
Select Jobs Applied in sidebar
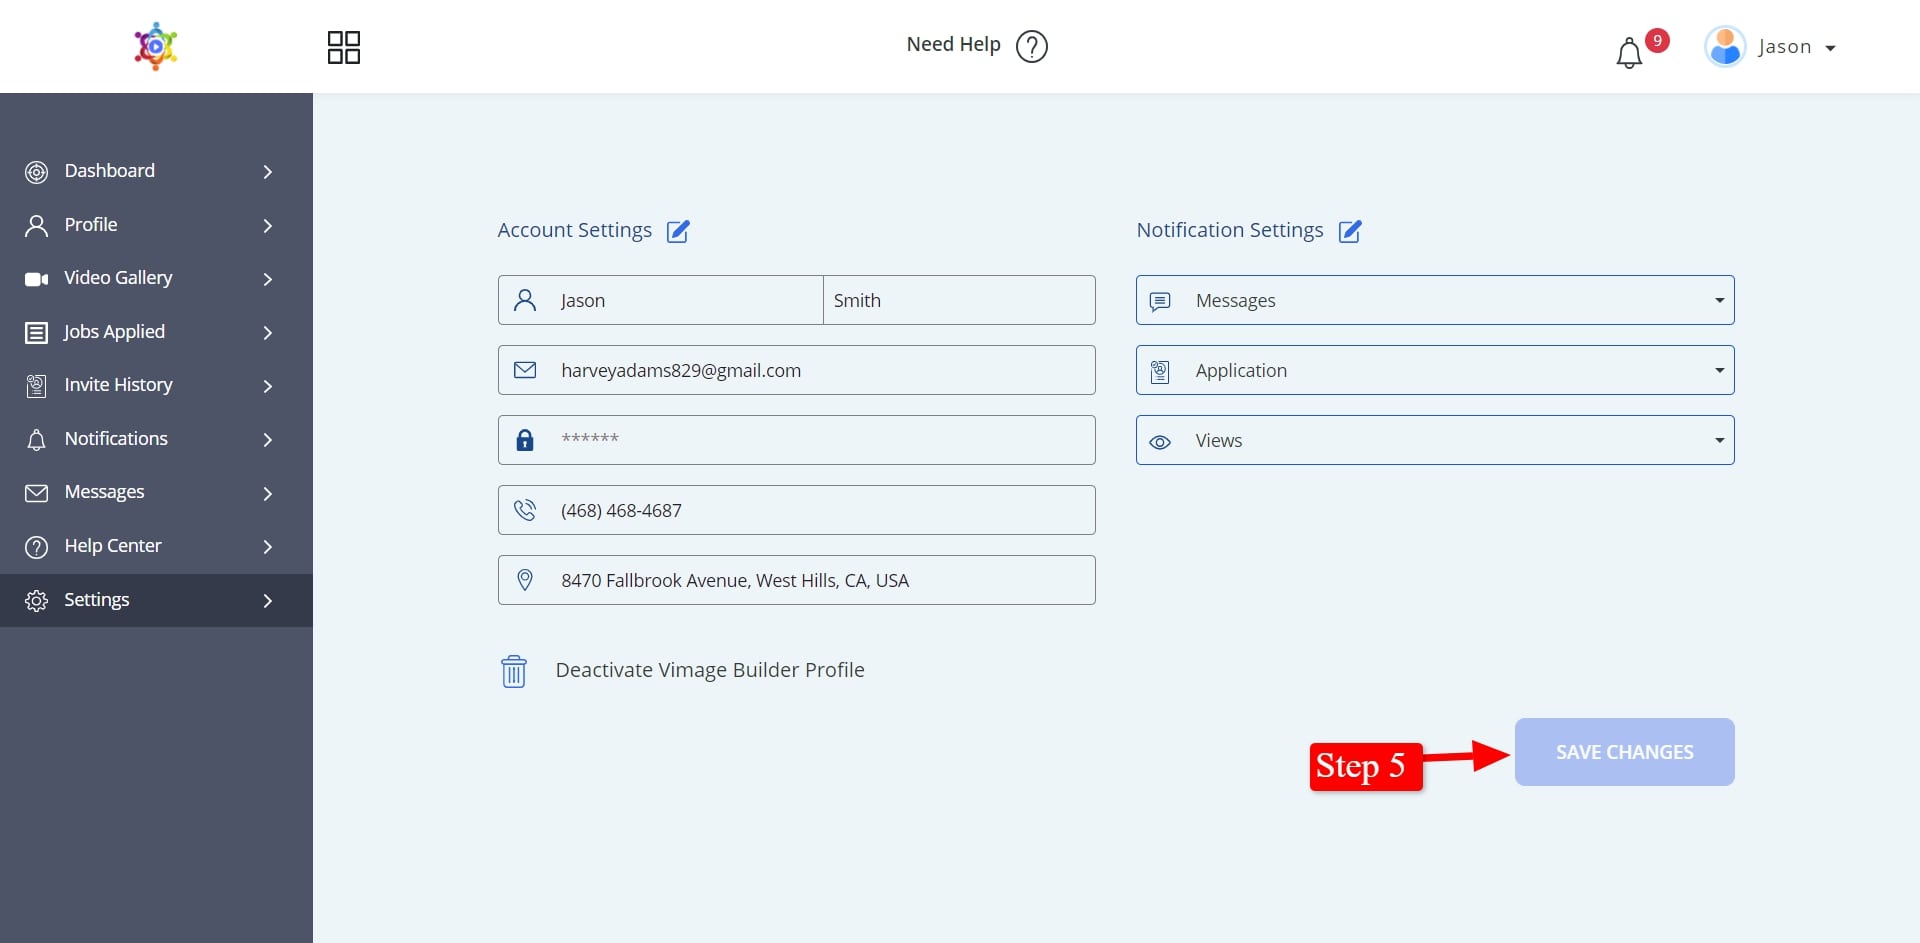(x=114, y=332)
